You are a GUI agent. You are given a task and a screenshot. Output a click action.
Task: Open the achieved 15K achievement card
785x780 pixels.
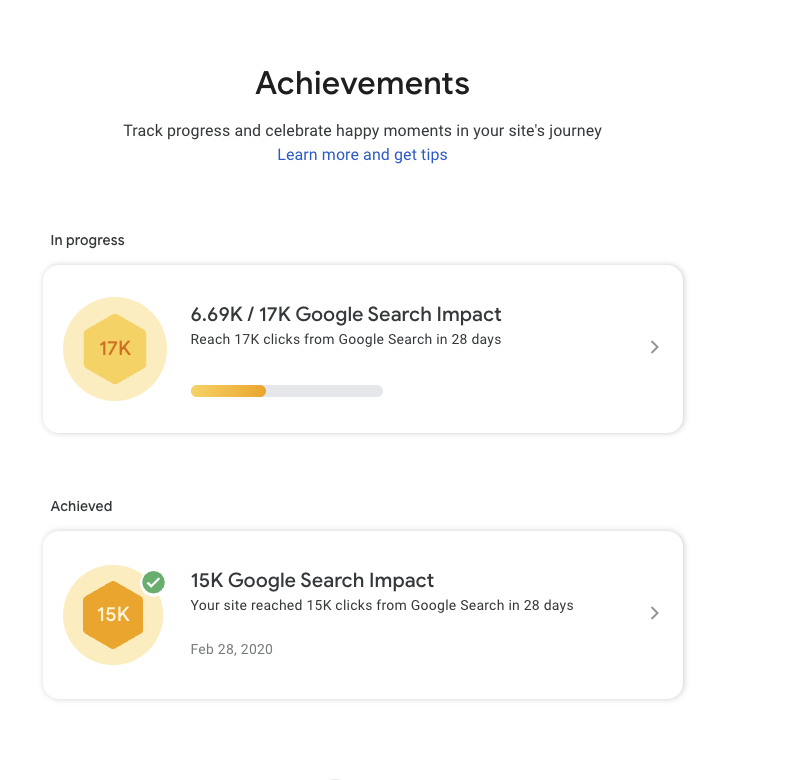click(363, 615)
